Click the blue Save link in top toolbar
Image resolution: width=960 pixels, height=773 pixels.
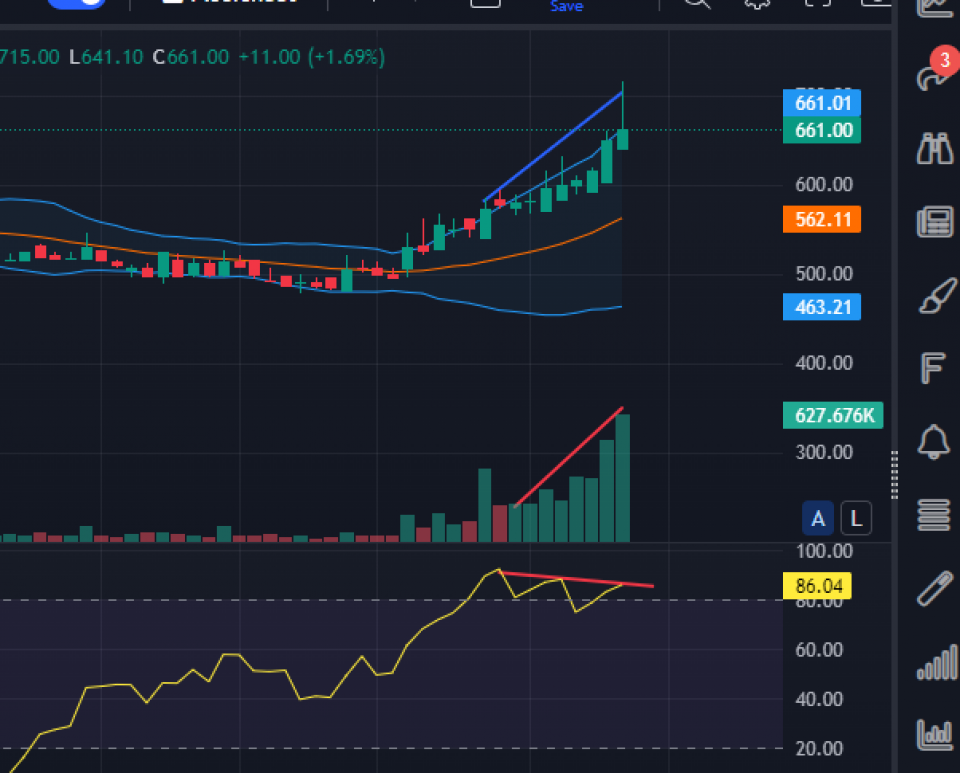tap(566, 7)
